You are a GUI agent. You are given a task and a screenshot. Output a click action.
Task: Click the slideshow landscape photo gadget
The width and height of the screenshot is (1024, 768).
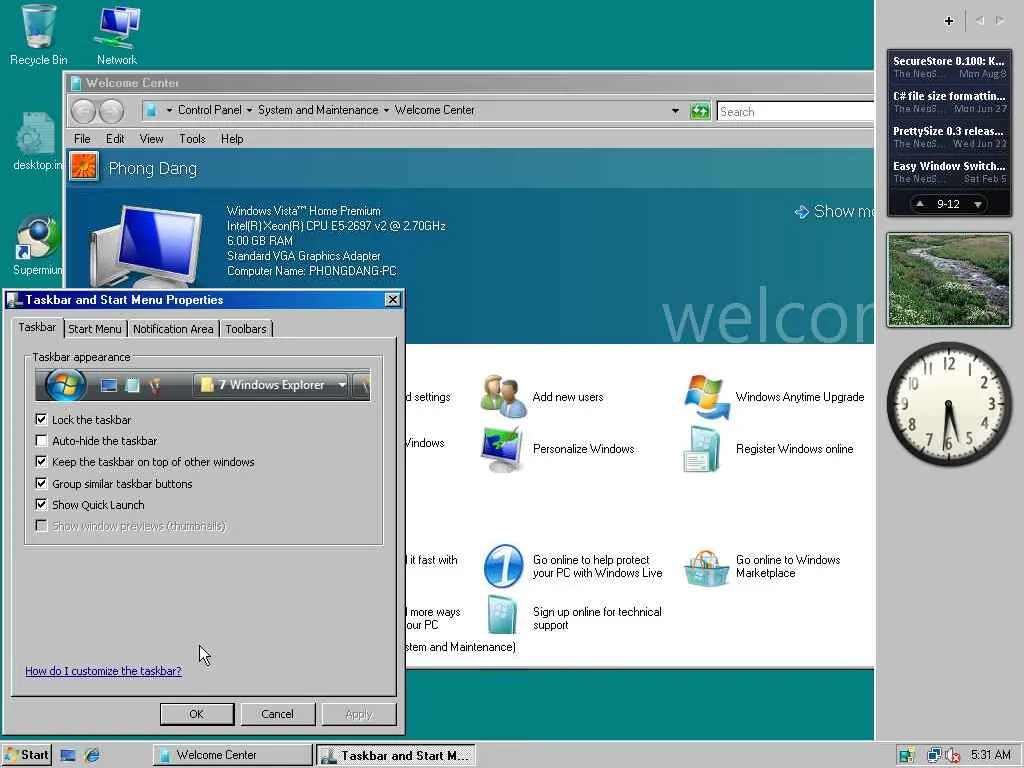coord(949,280)
